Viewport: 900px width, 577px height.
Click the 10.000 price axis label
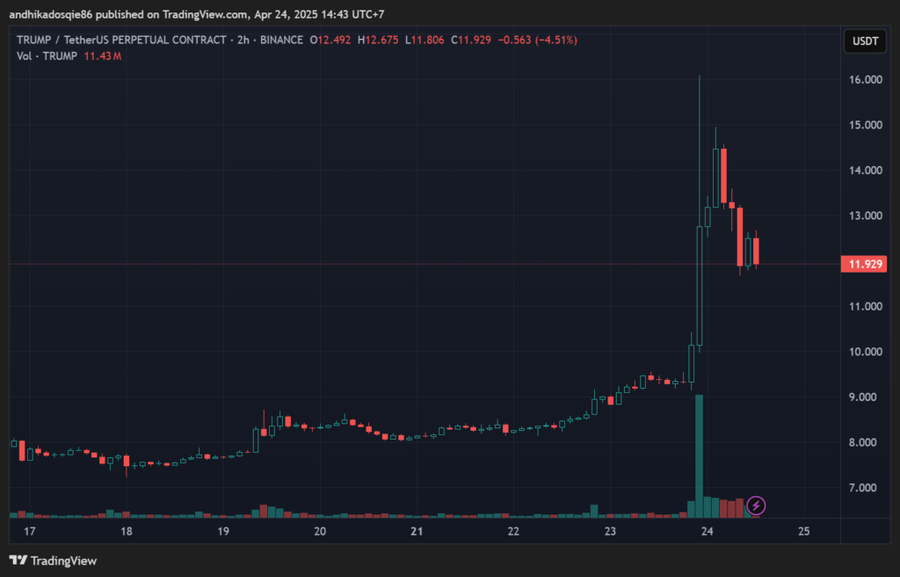(x=866, y=352)
